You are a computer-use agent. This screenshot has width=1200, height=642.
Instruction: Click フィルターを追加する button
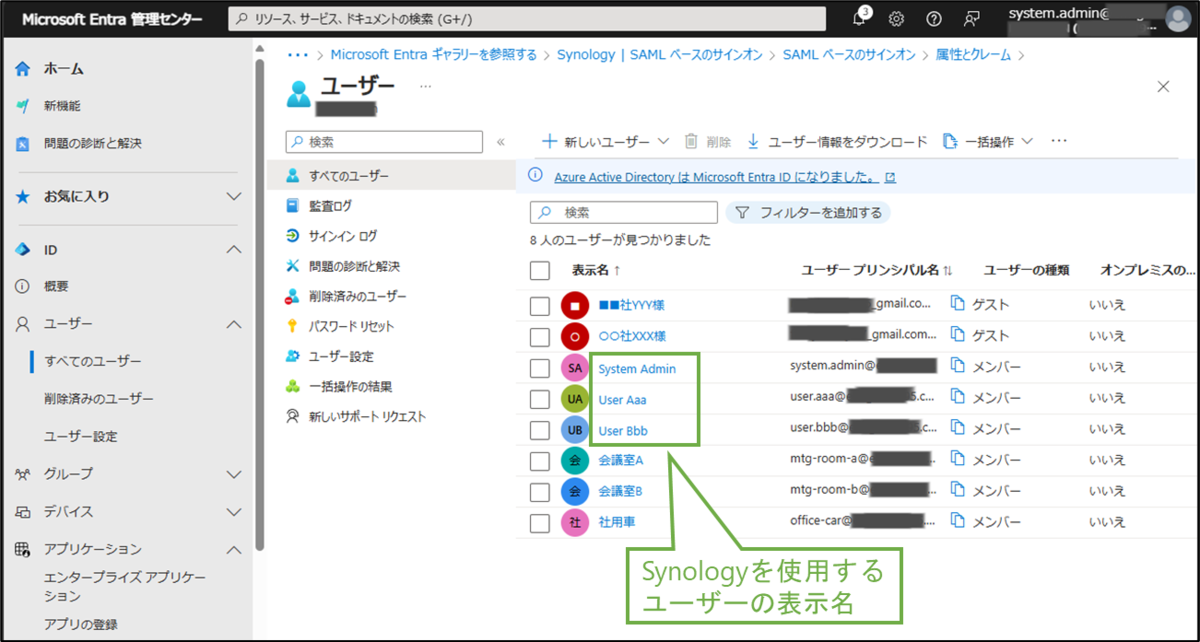pos(808,212)
